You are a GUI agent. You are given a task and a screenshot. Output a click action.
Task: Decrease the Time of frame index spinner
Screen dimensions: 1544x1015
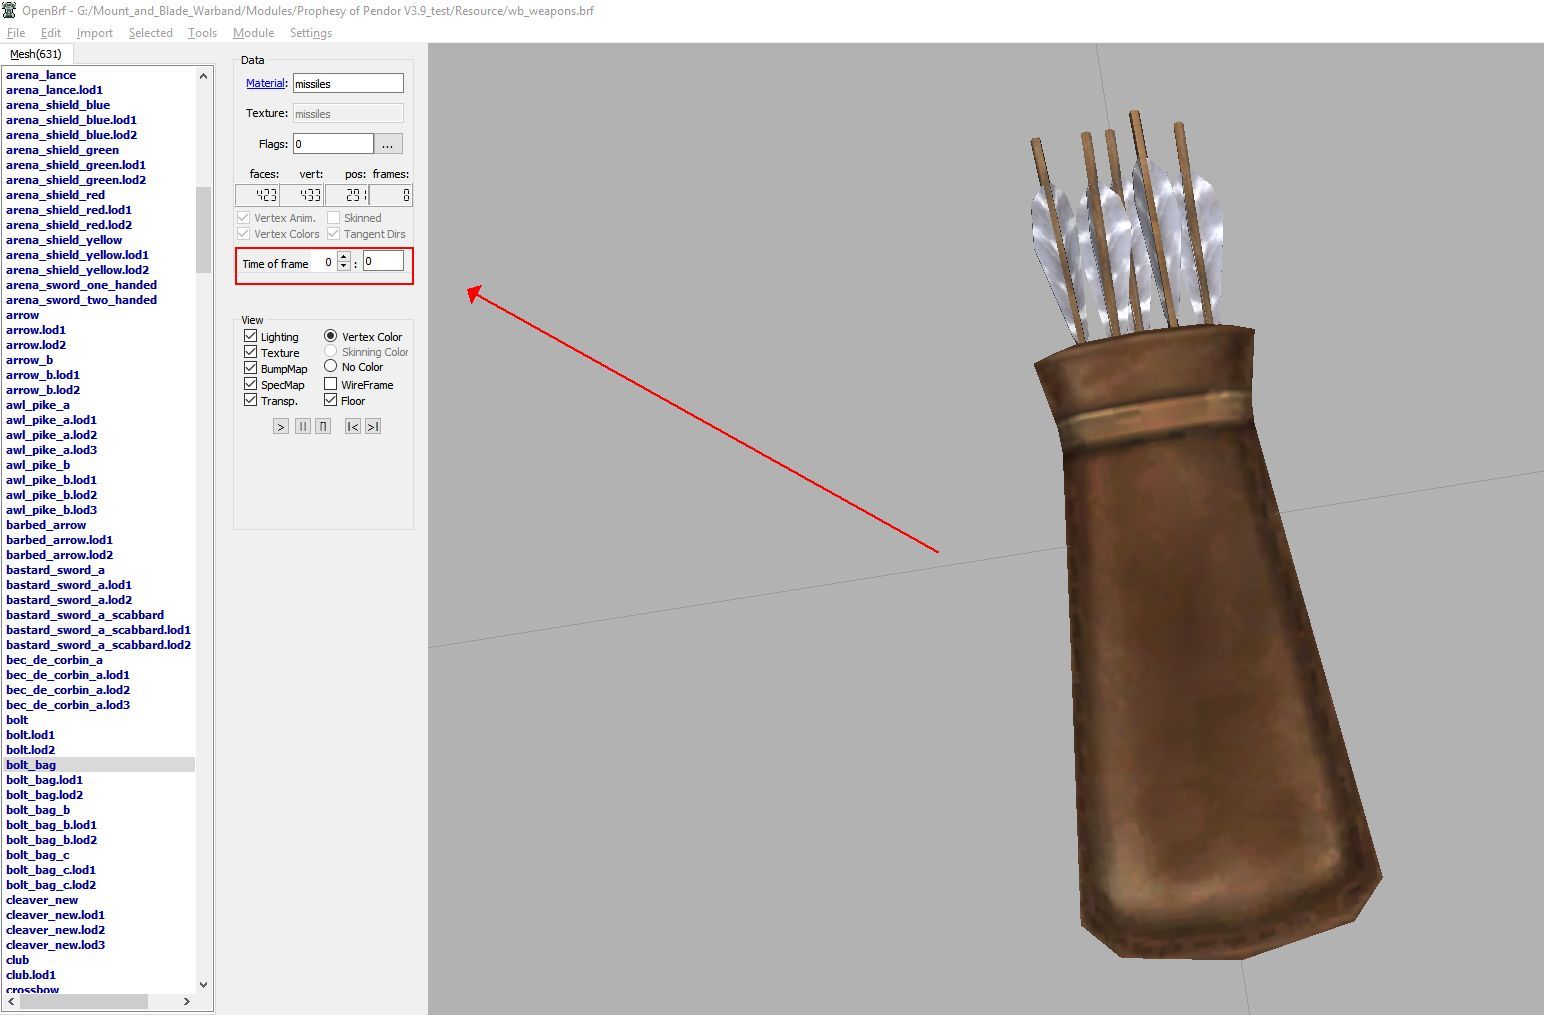(x=344, y=266)
